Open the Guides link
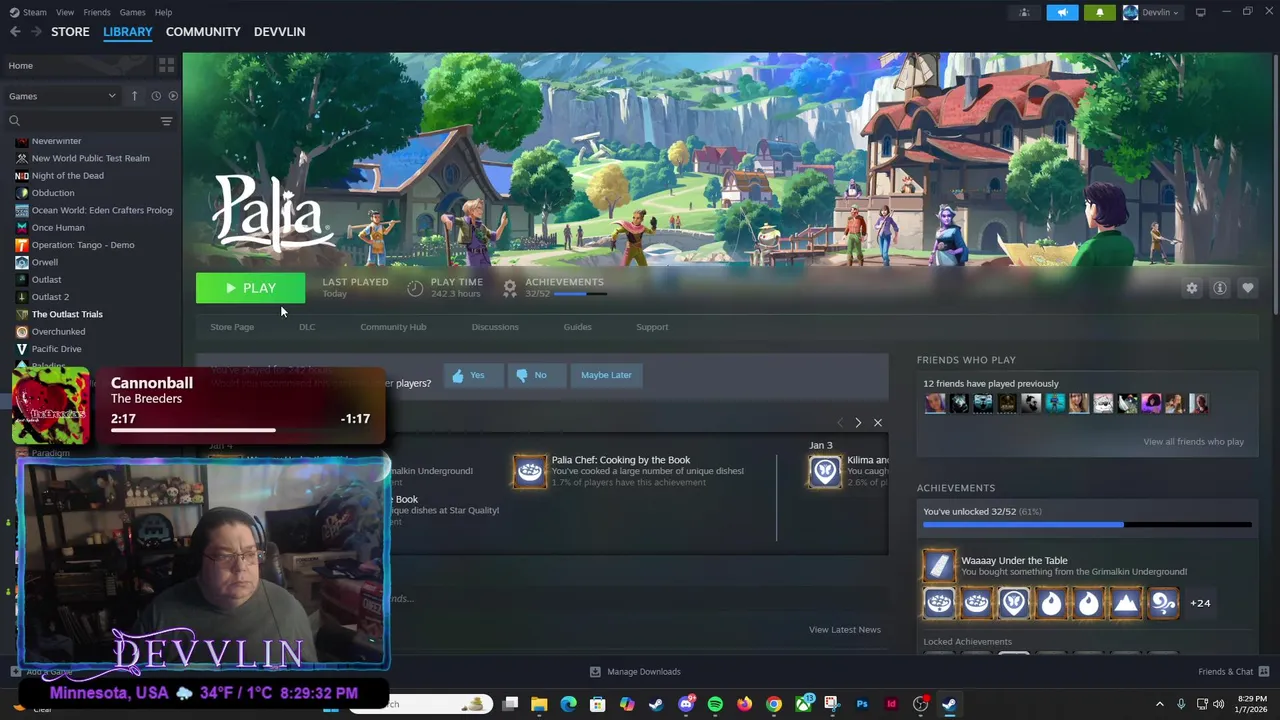 577,327
